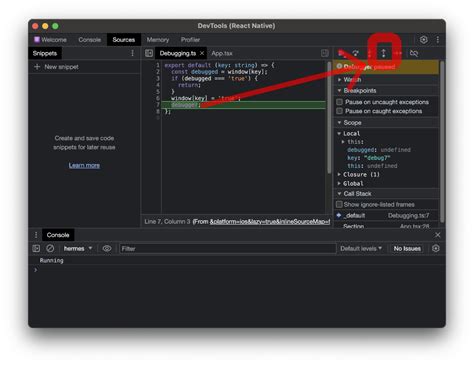Click the No Issues button
Image resolution: width=474 pixels, height=365 pixels.
coord(407,249)
